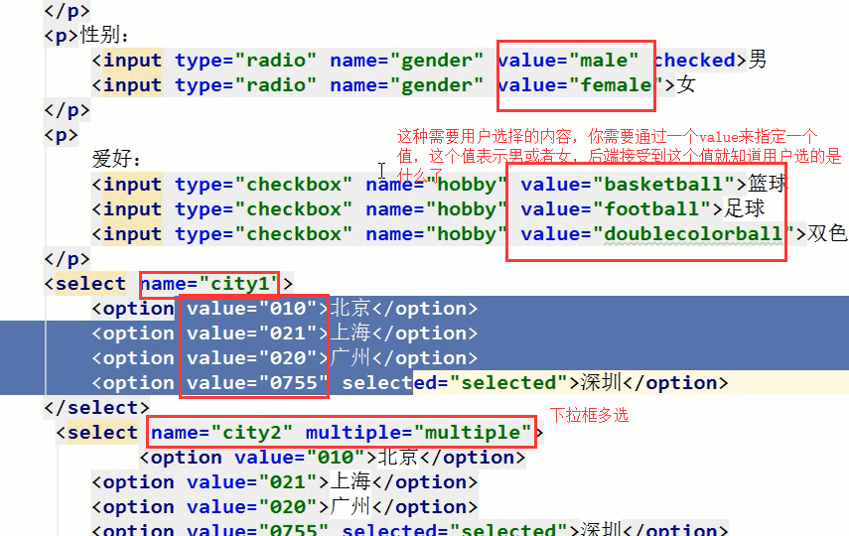Click value="doublecolorball" in the checkbox input

point(657,234)
